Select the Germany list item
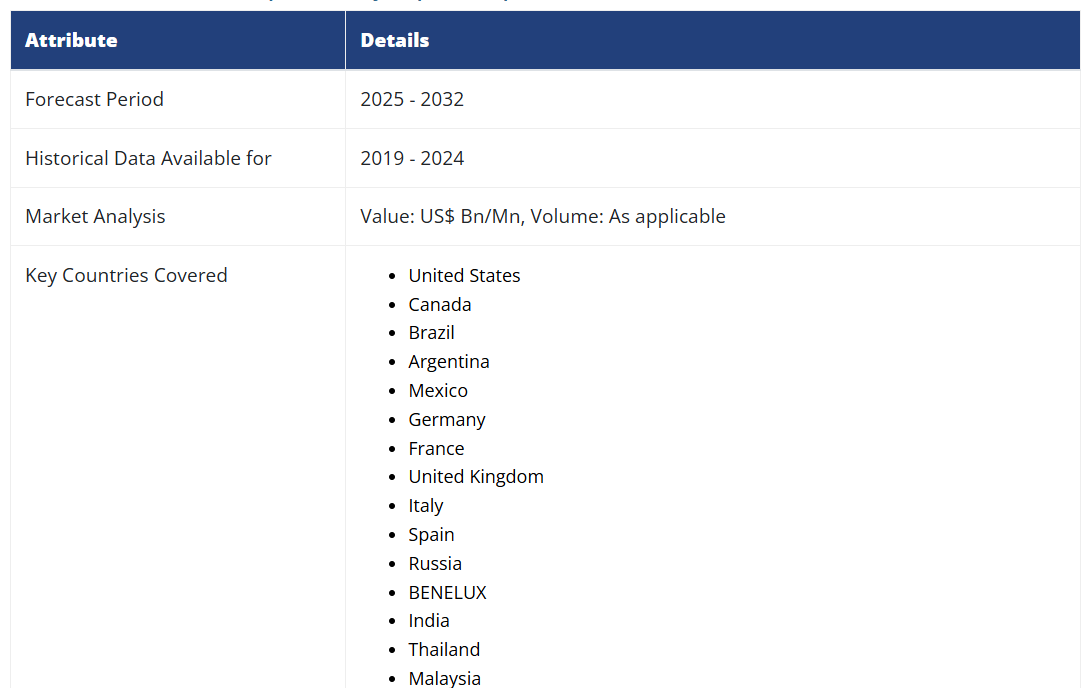 pos(446,419)
